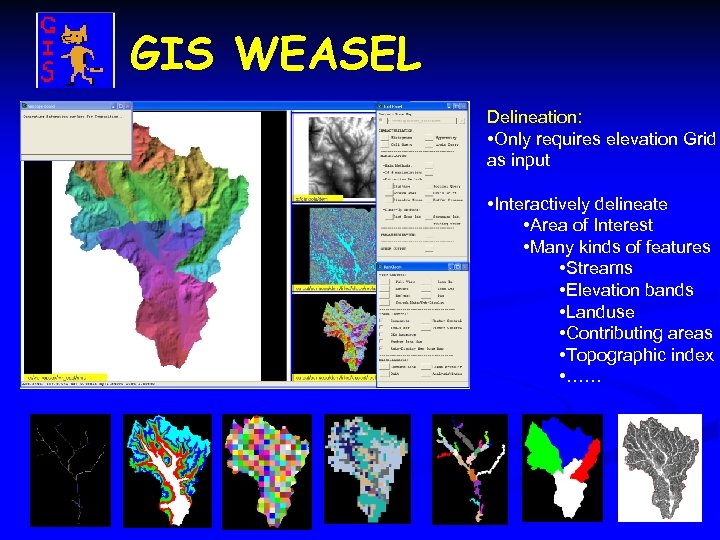Click 'Only requires elevation Grid' bullet

(601, 139)
